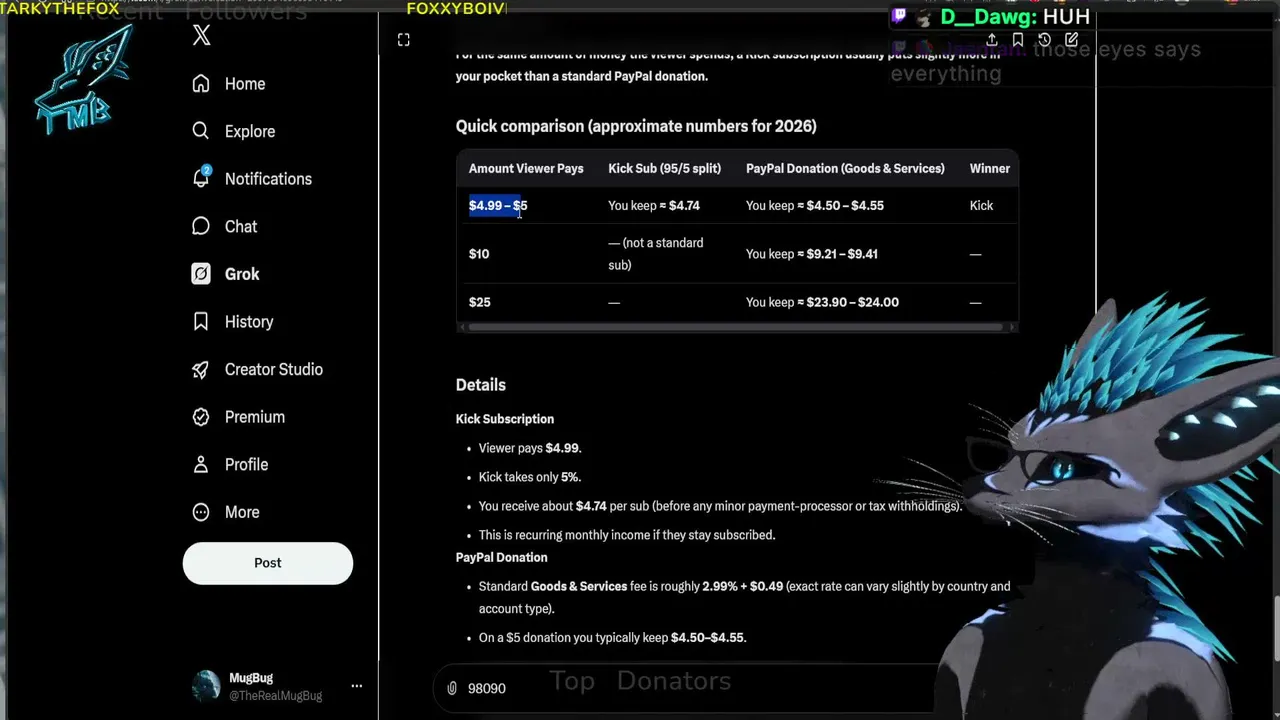Click the comparison table horizontal scrollbar
The height and width of the screenshot is (720, 1280).
click(735, 327)
